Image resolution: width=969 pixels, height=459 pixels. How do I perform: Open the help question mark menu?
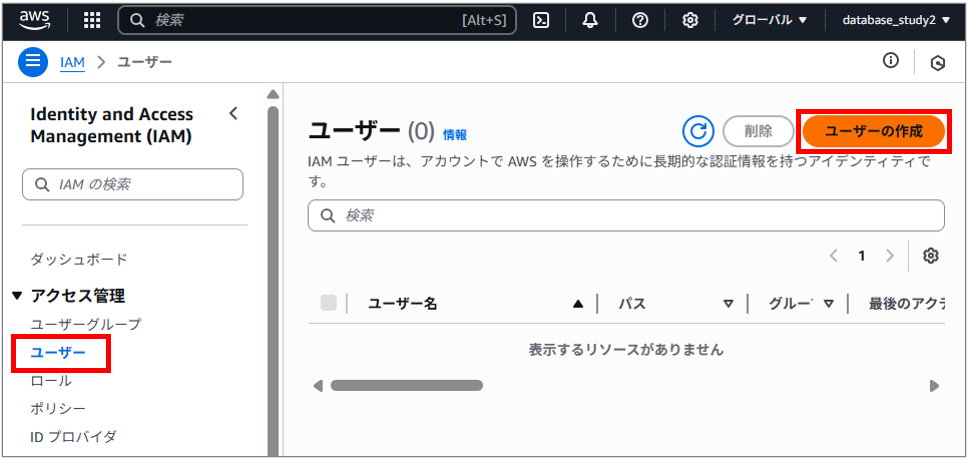tap(640, 20)
